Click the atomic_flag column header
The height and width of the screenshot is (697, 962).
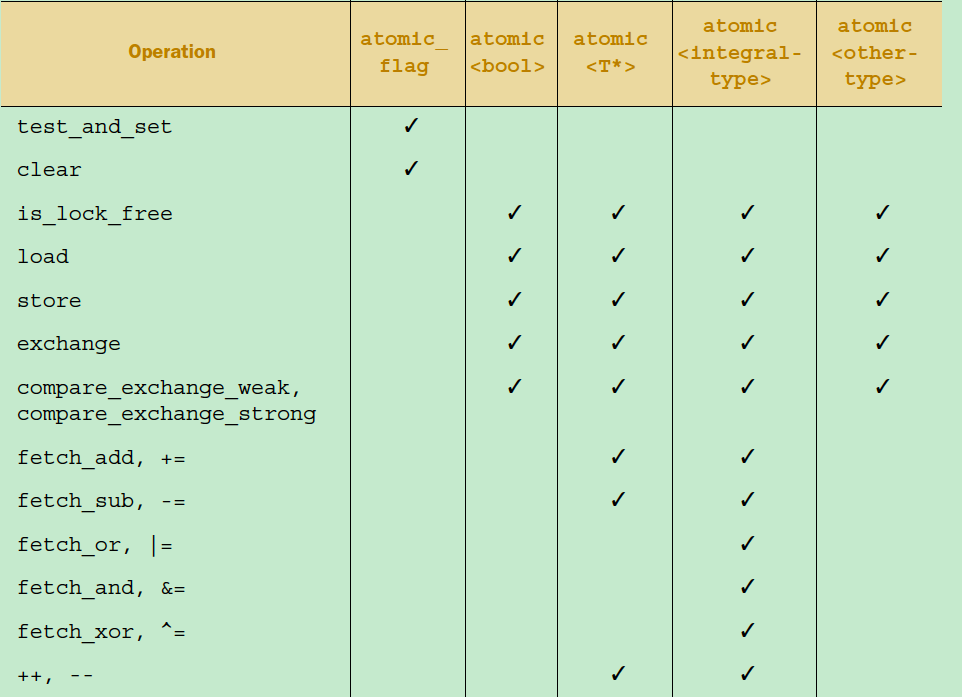[404, 53]
